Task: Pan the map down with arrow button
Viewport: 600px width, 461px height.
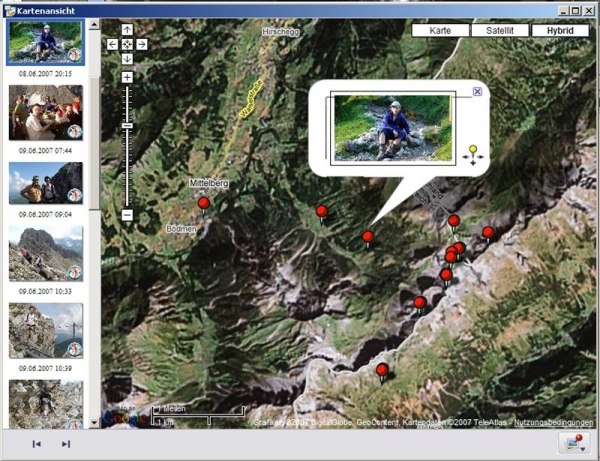Action: pos(127,58)
